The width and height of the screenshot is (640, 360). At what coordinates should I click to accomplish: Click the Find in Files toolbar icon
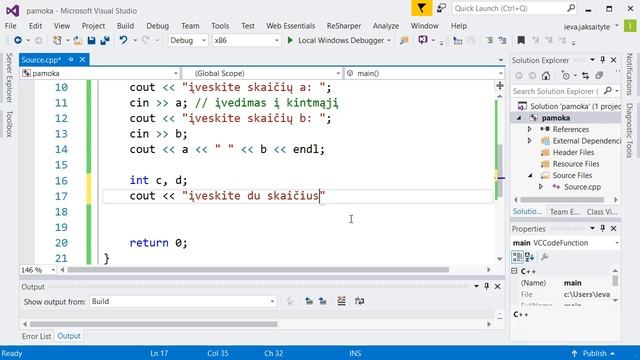(404, 40)
